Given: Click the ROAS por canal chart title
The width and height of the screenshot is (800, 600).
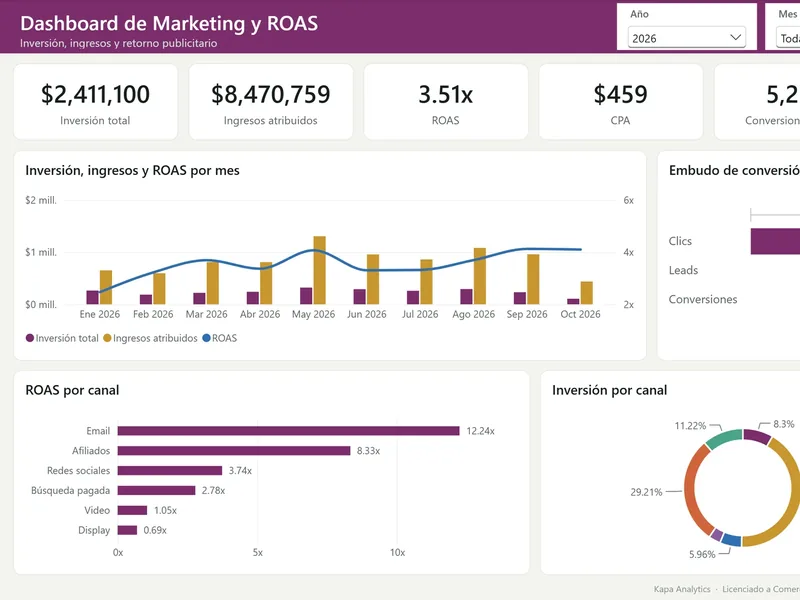Looking at the screenshot, I should (72, 390).
